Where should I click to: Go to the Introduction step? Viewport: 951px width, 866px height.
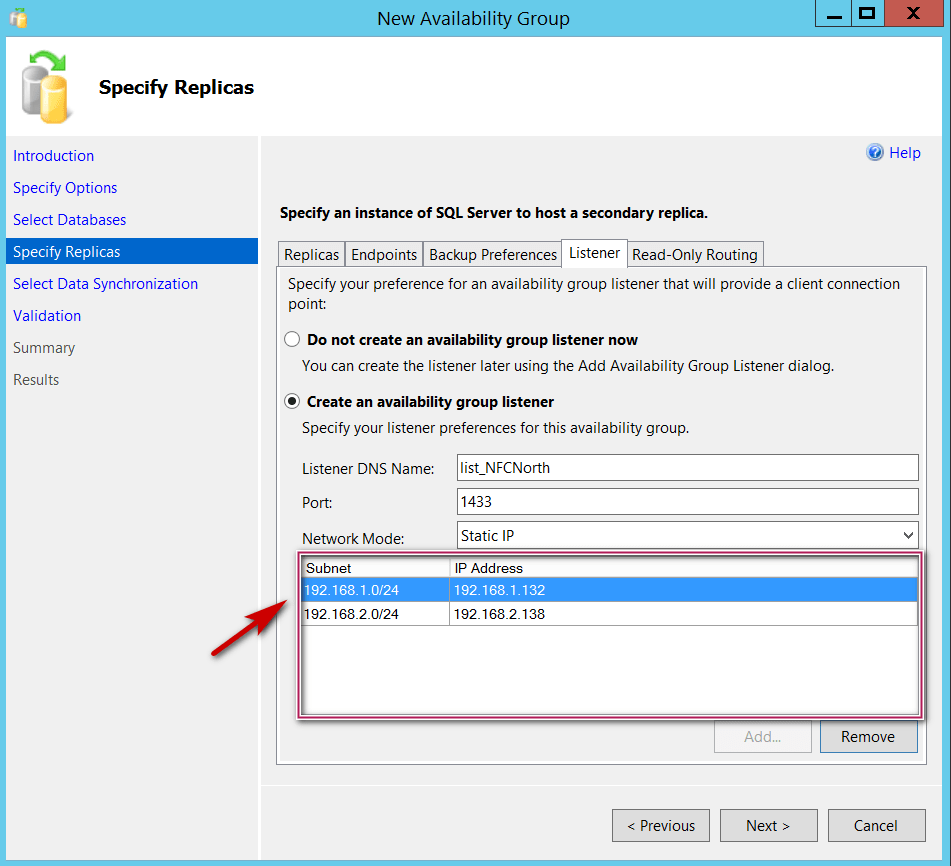(53, 155)
